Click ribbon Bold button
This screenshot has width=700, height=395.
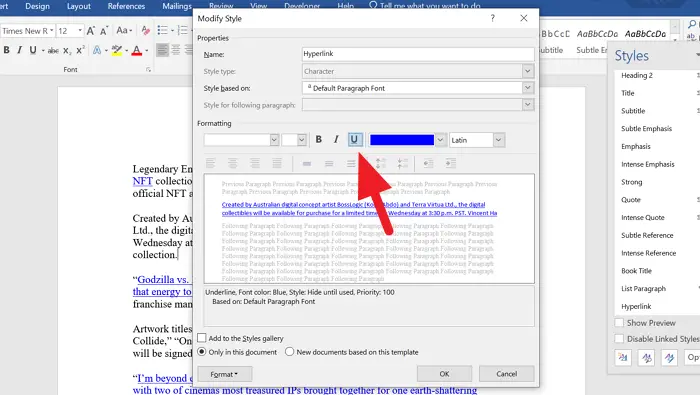point(7,50)
